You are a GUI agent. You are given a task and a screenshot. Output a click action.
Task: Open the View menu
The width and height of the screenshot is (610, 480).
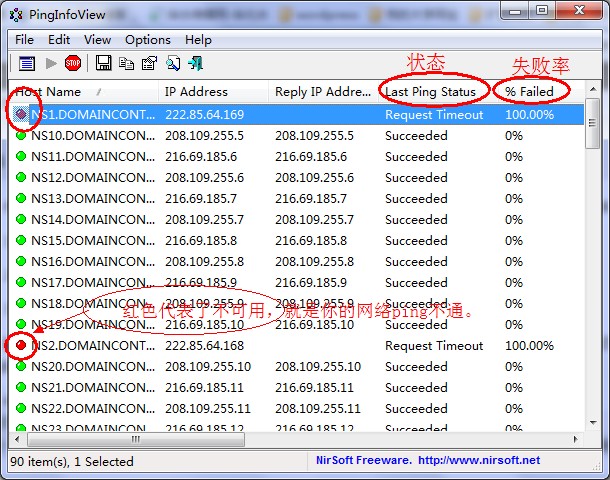98,39
